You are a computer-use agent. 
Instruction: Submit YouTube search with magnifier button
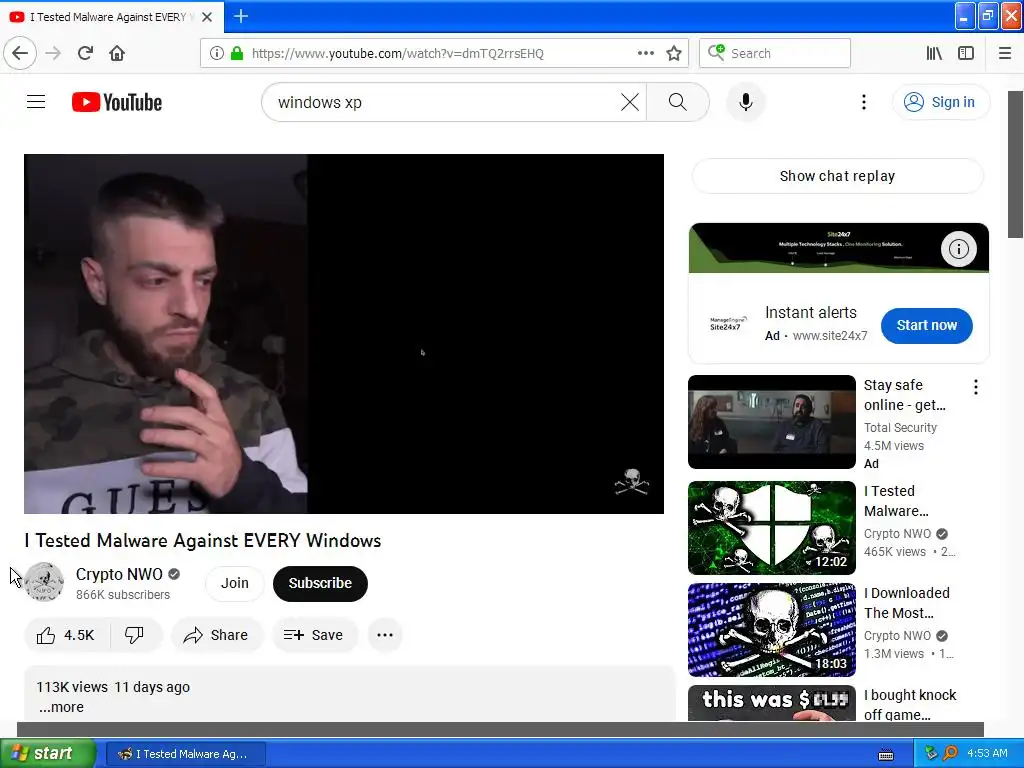pyautogui.click(x=677, y=102)
